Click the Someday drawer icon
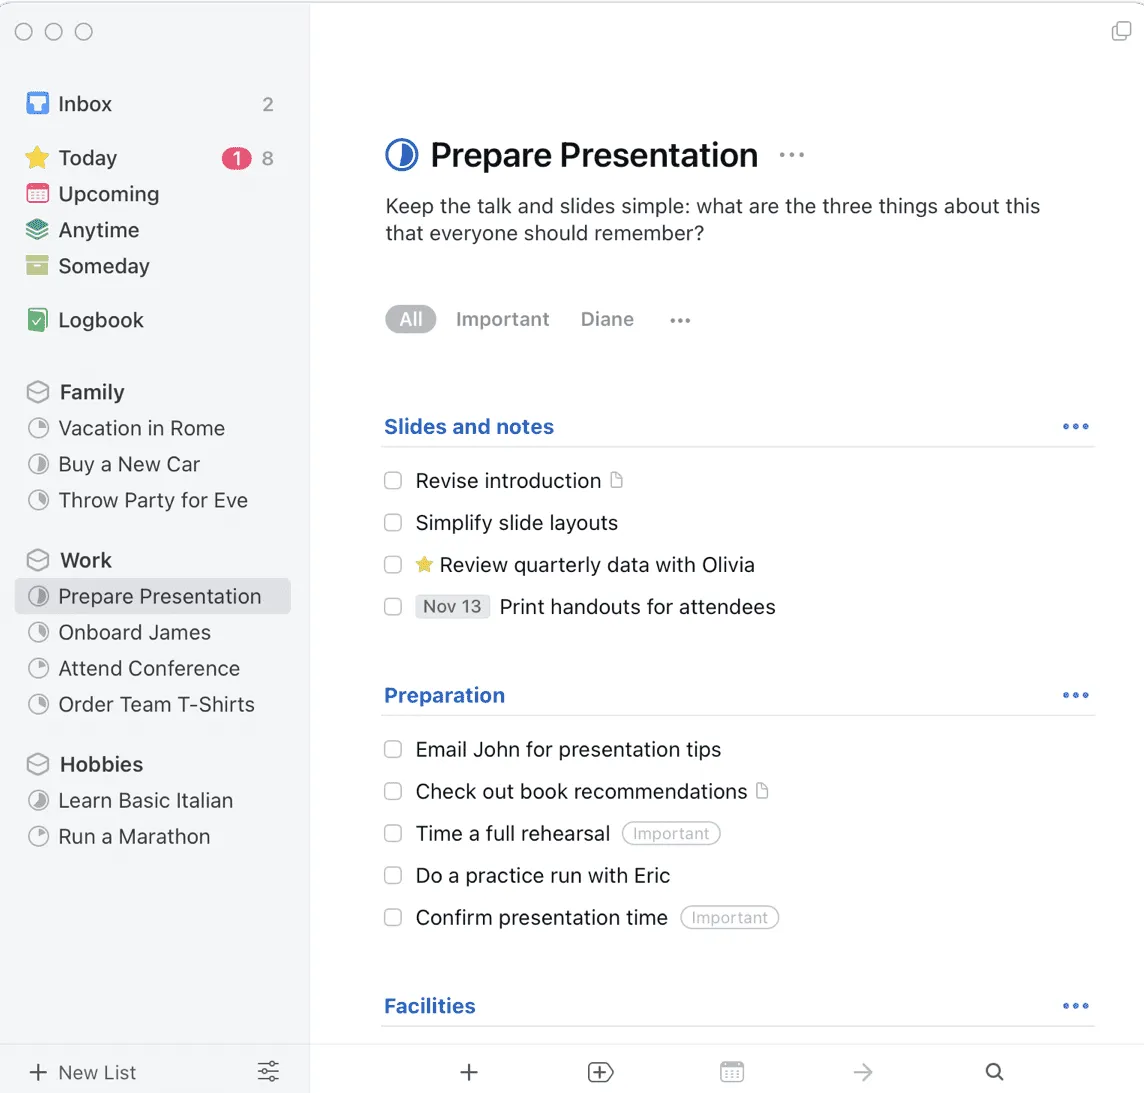The image size is (1144, 1093). point(37,266)
